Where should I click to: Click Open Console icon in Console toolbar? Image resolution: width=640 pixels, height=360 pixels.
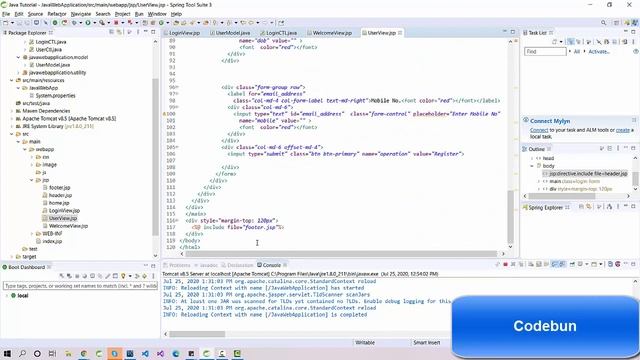click(x=594, y=264)
